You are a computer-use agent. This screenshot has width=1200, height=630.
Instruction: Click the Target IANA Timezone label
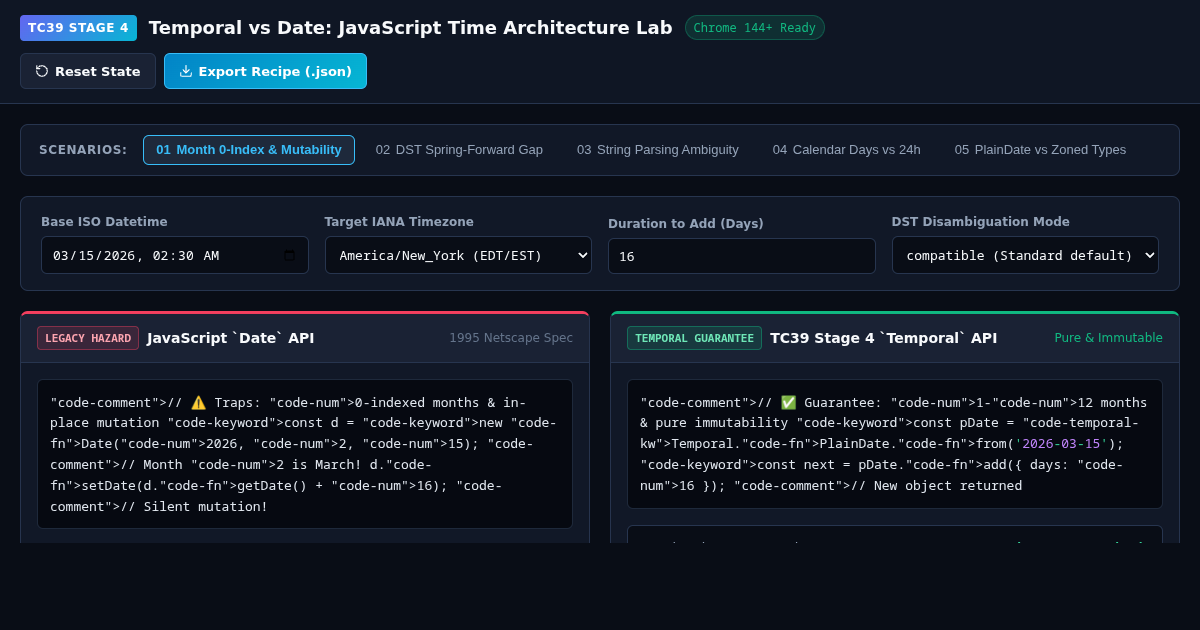pyautogui.click(x=399, y=222)
